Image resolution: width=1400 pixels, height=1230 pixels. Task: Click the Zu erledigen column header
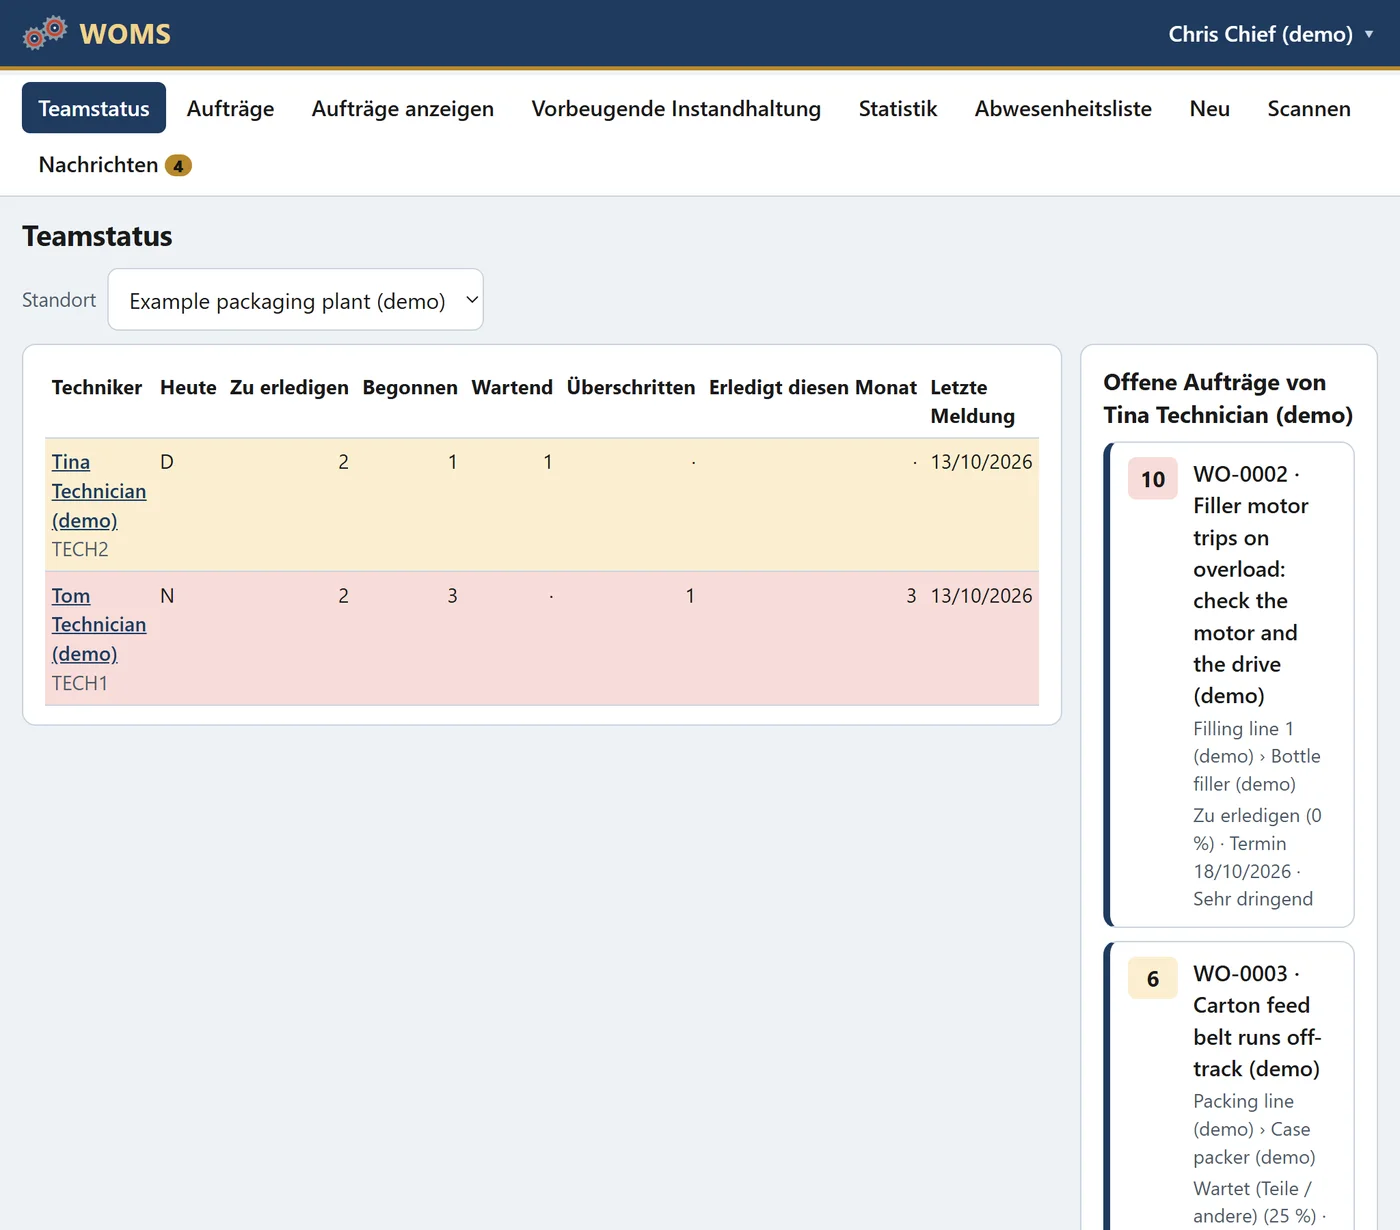(x=289, y=387)
